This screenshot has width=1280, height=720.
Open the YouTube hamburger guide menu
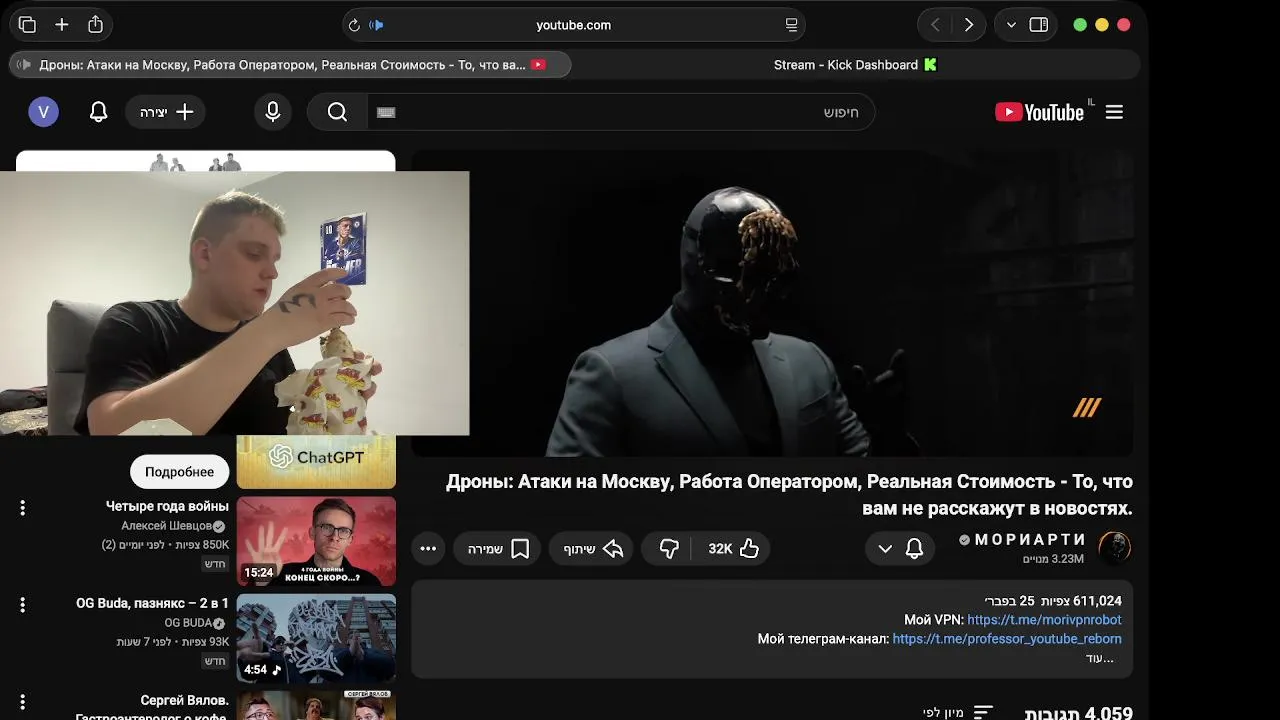(x=1114, y=112)
